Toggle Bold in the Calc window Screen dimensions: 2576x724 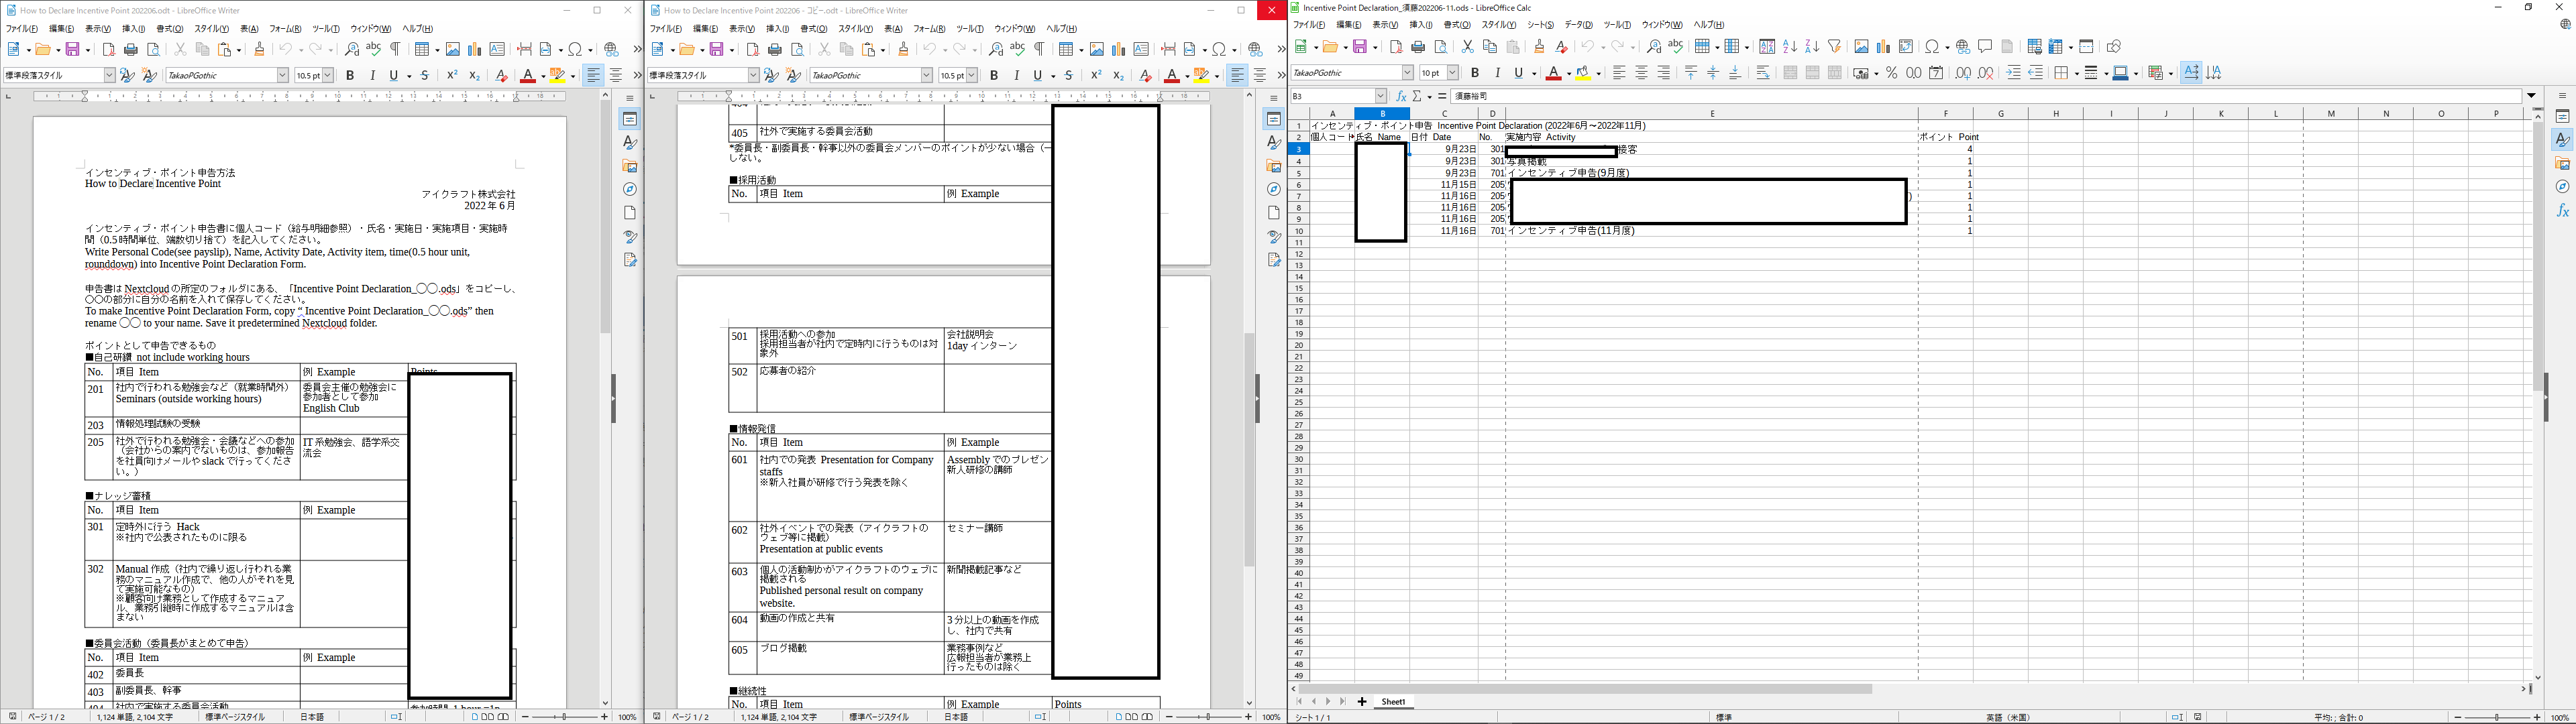1475,73
